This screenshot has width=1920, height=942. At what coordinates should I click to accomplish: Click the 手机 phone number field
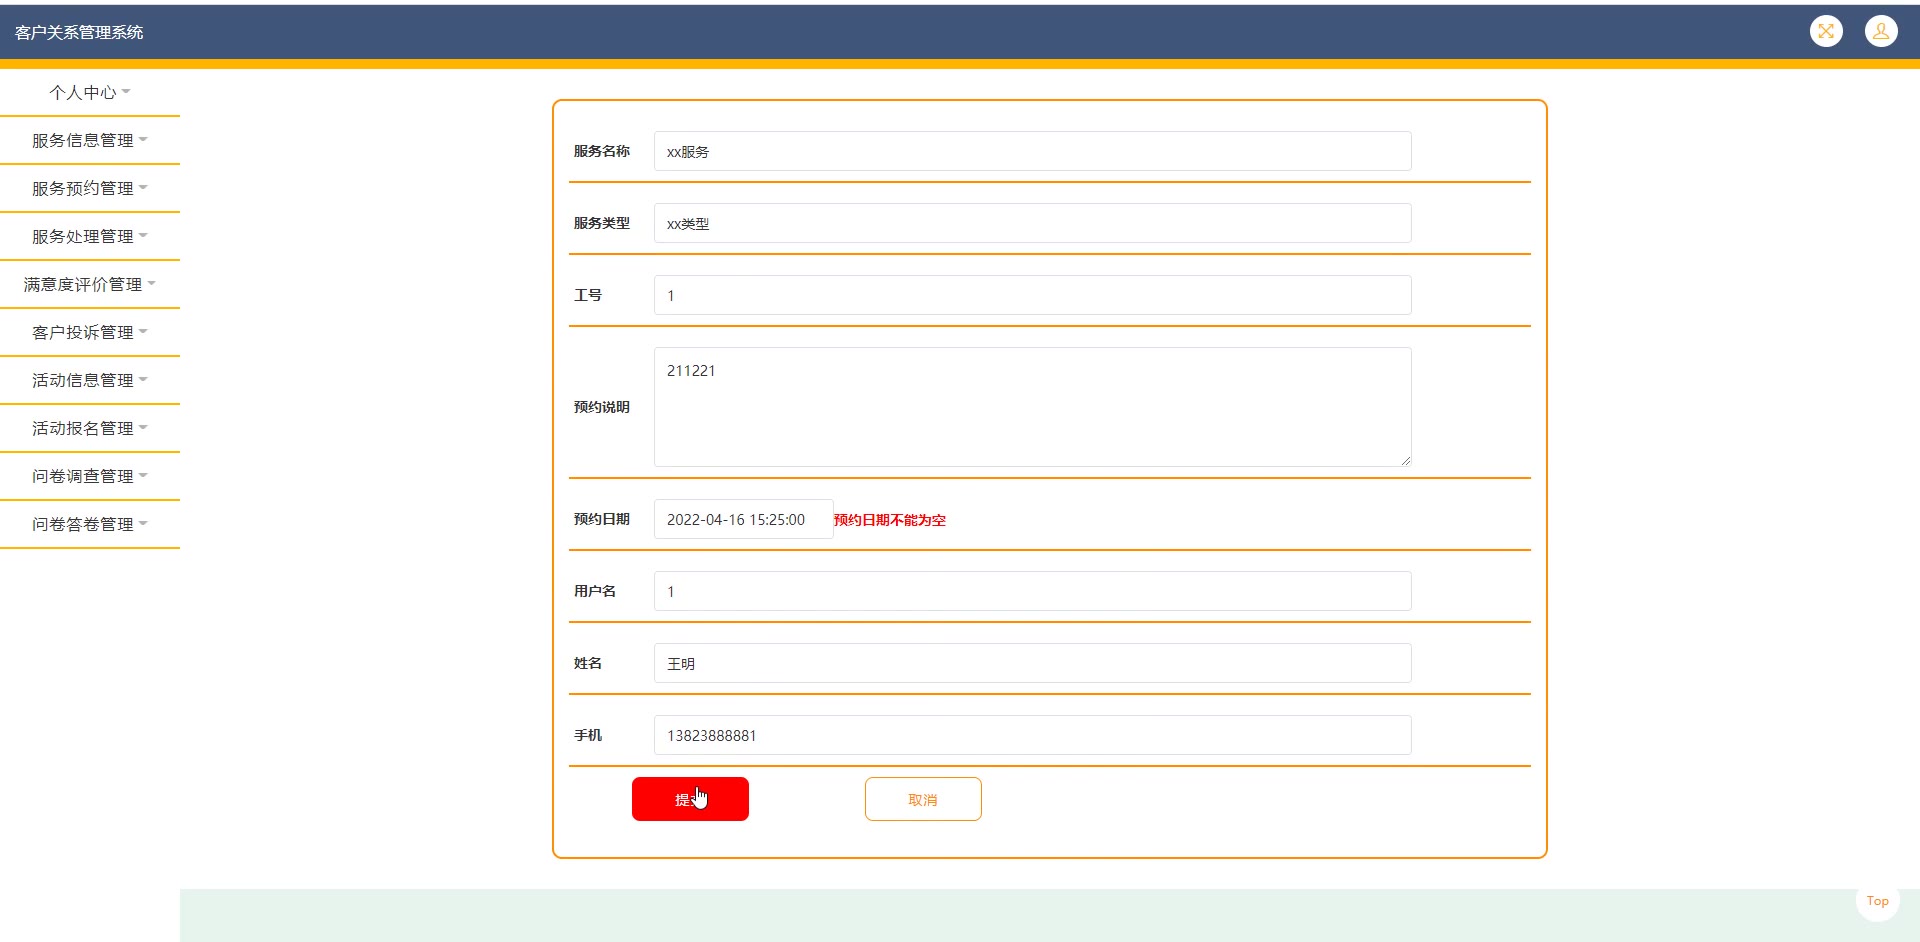tap(1032, 735)
